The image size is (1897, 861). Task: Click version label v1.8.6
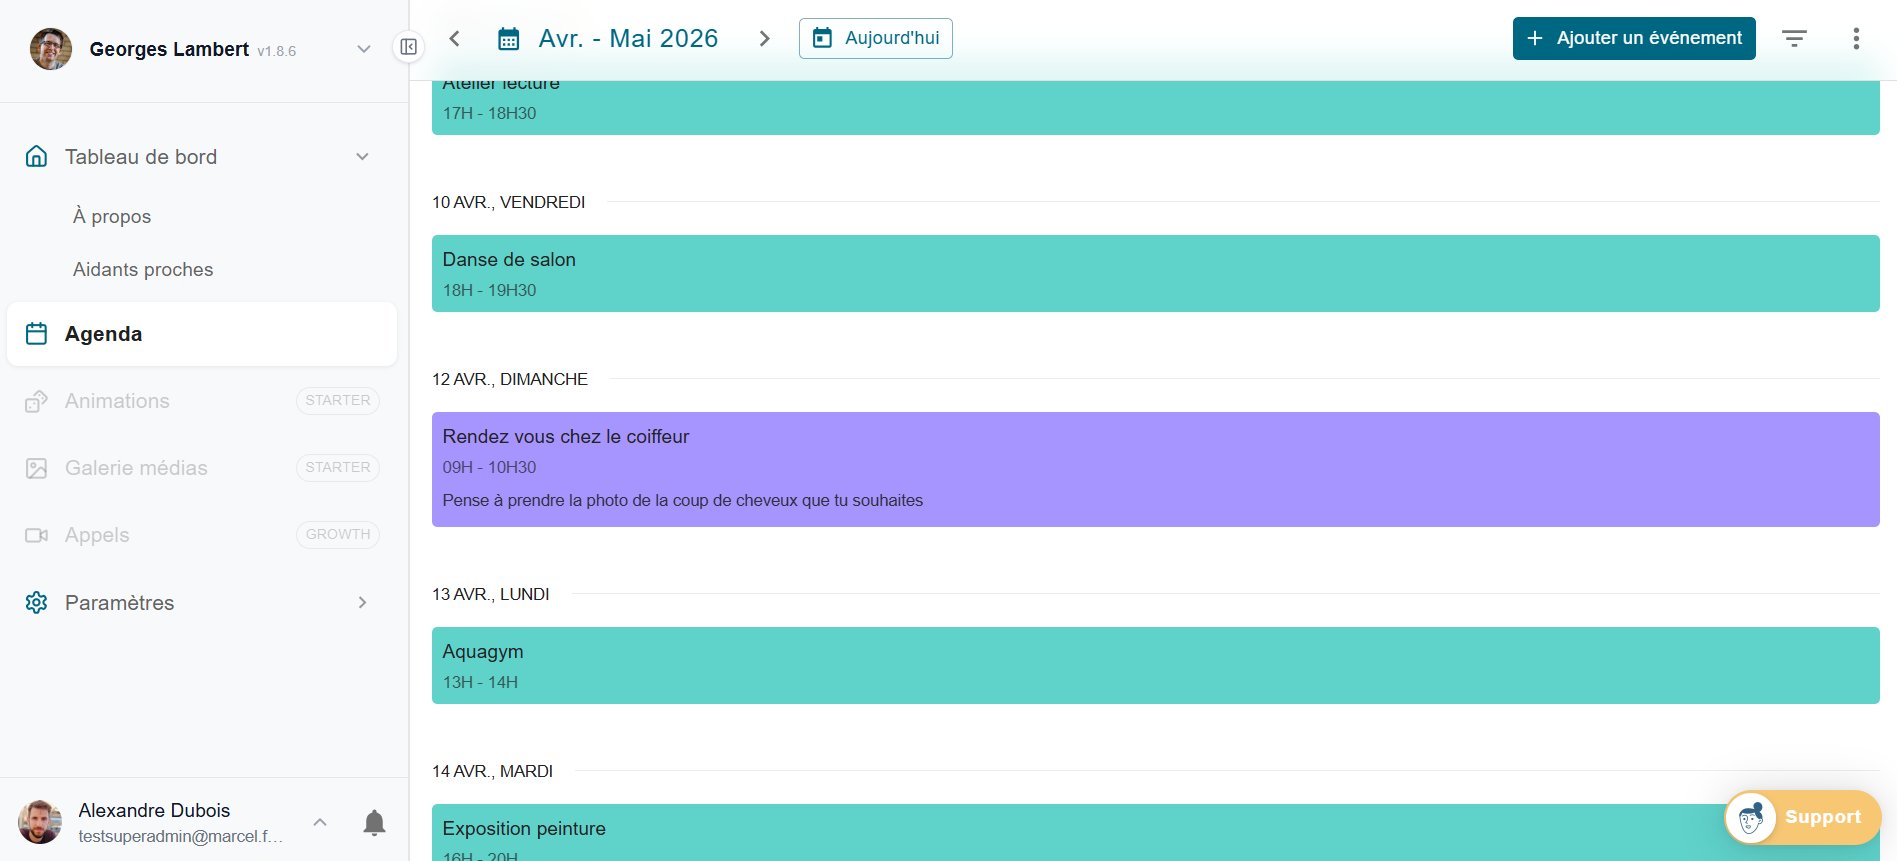277,51
